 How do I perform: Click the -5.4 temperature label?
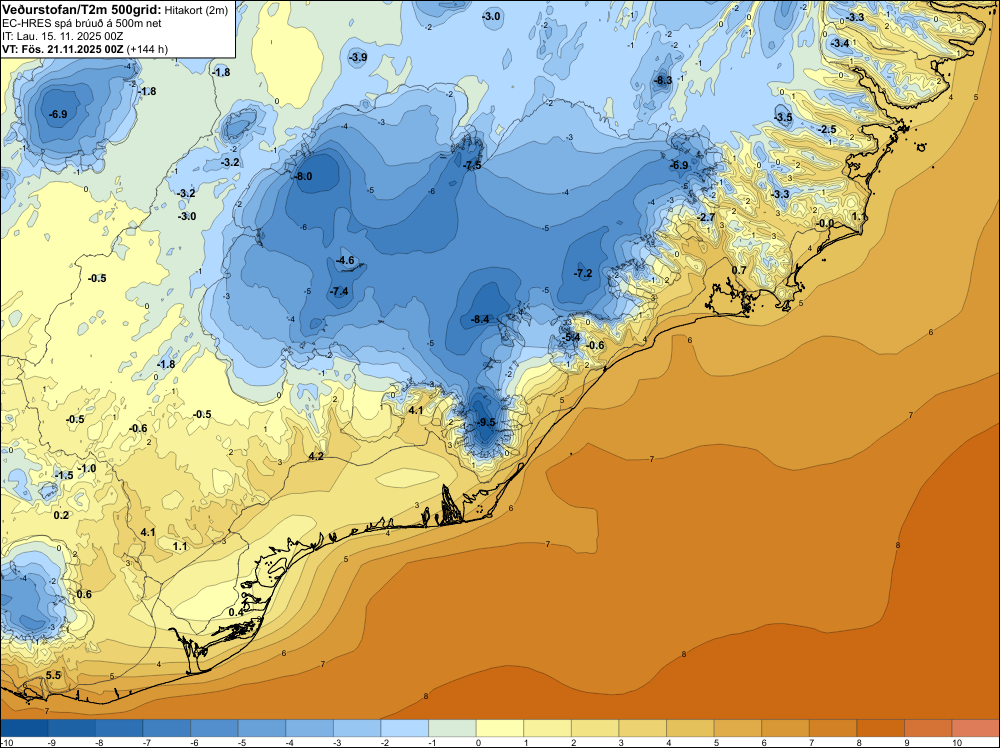pyautogui.click(x=570, y=337)
